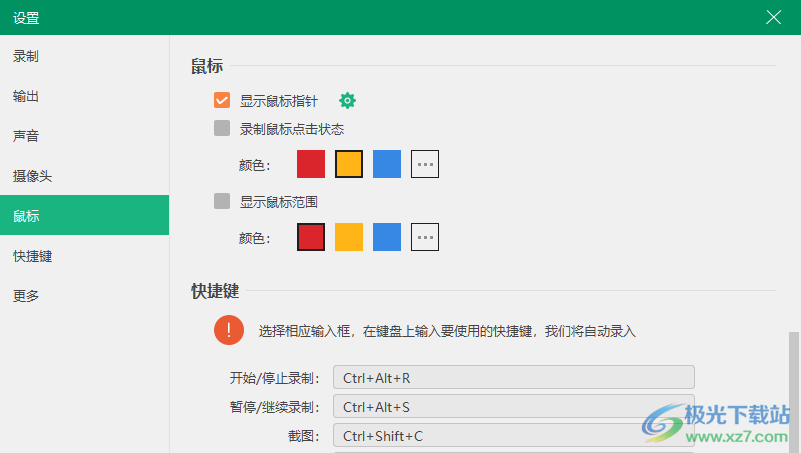Pick blue for mouse click color
801x453 pixels.
pyautogui.click(x=387, y=164)
